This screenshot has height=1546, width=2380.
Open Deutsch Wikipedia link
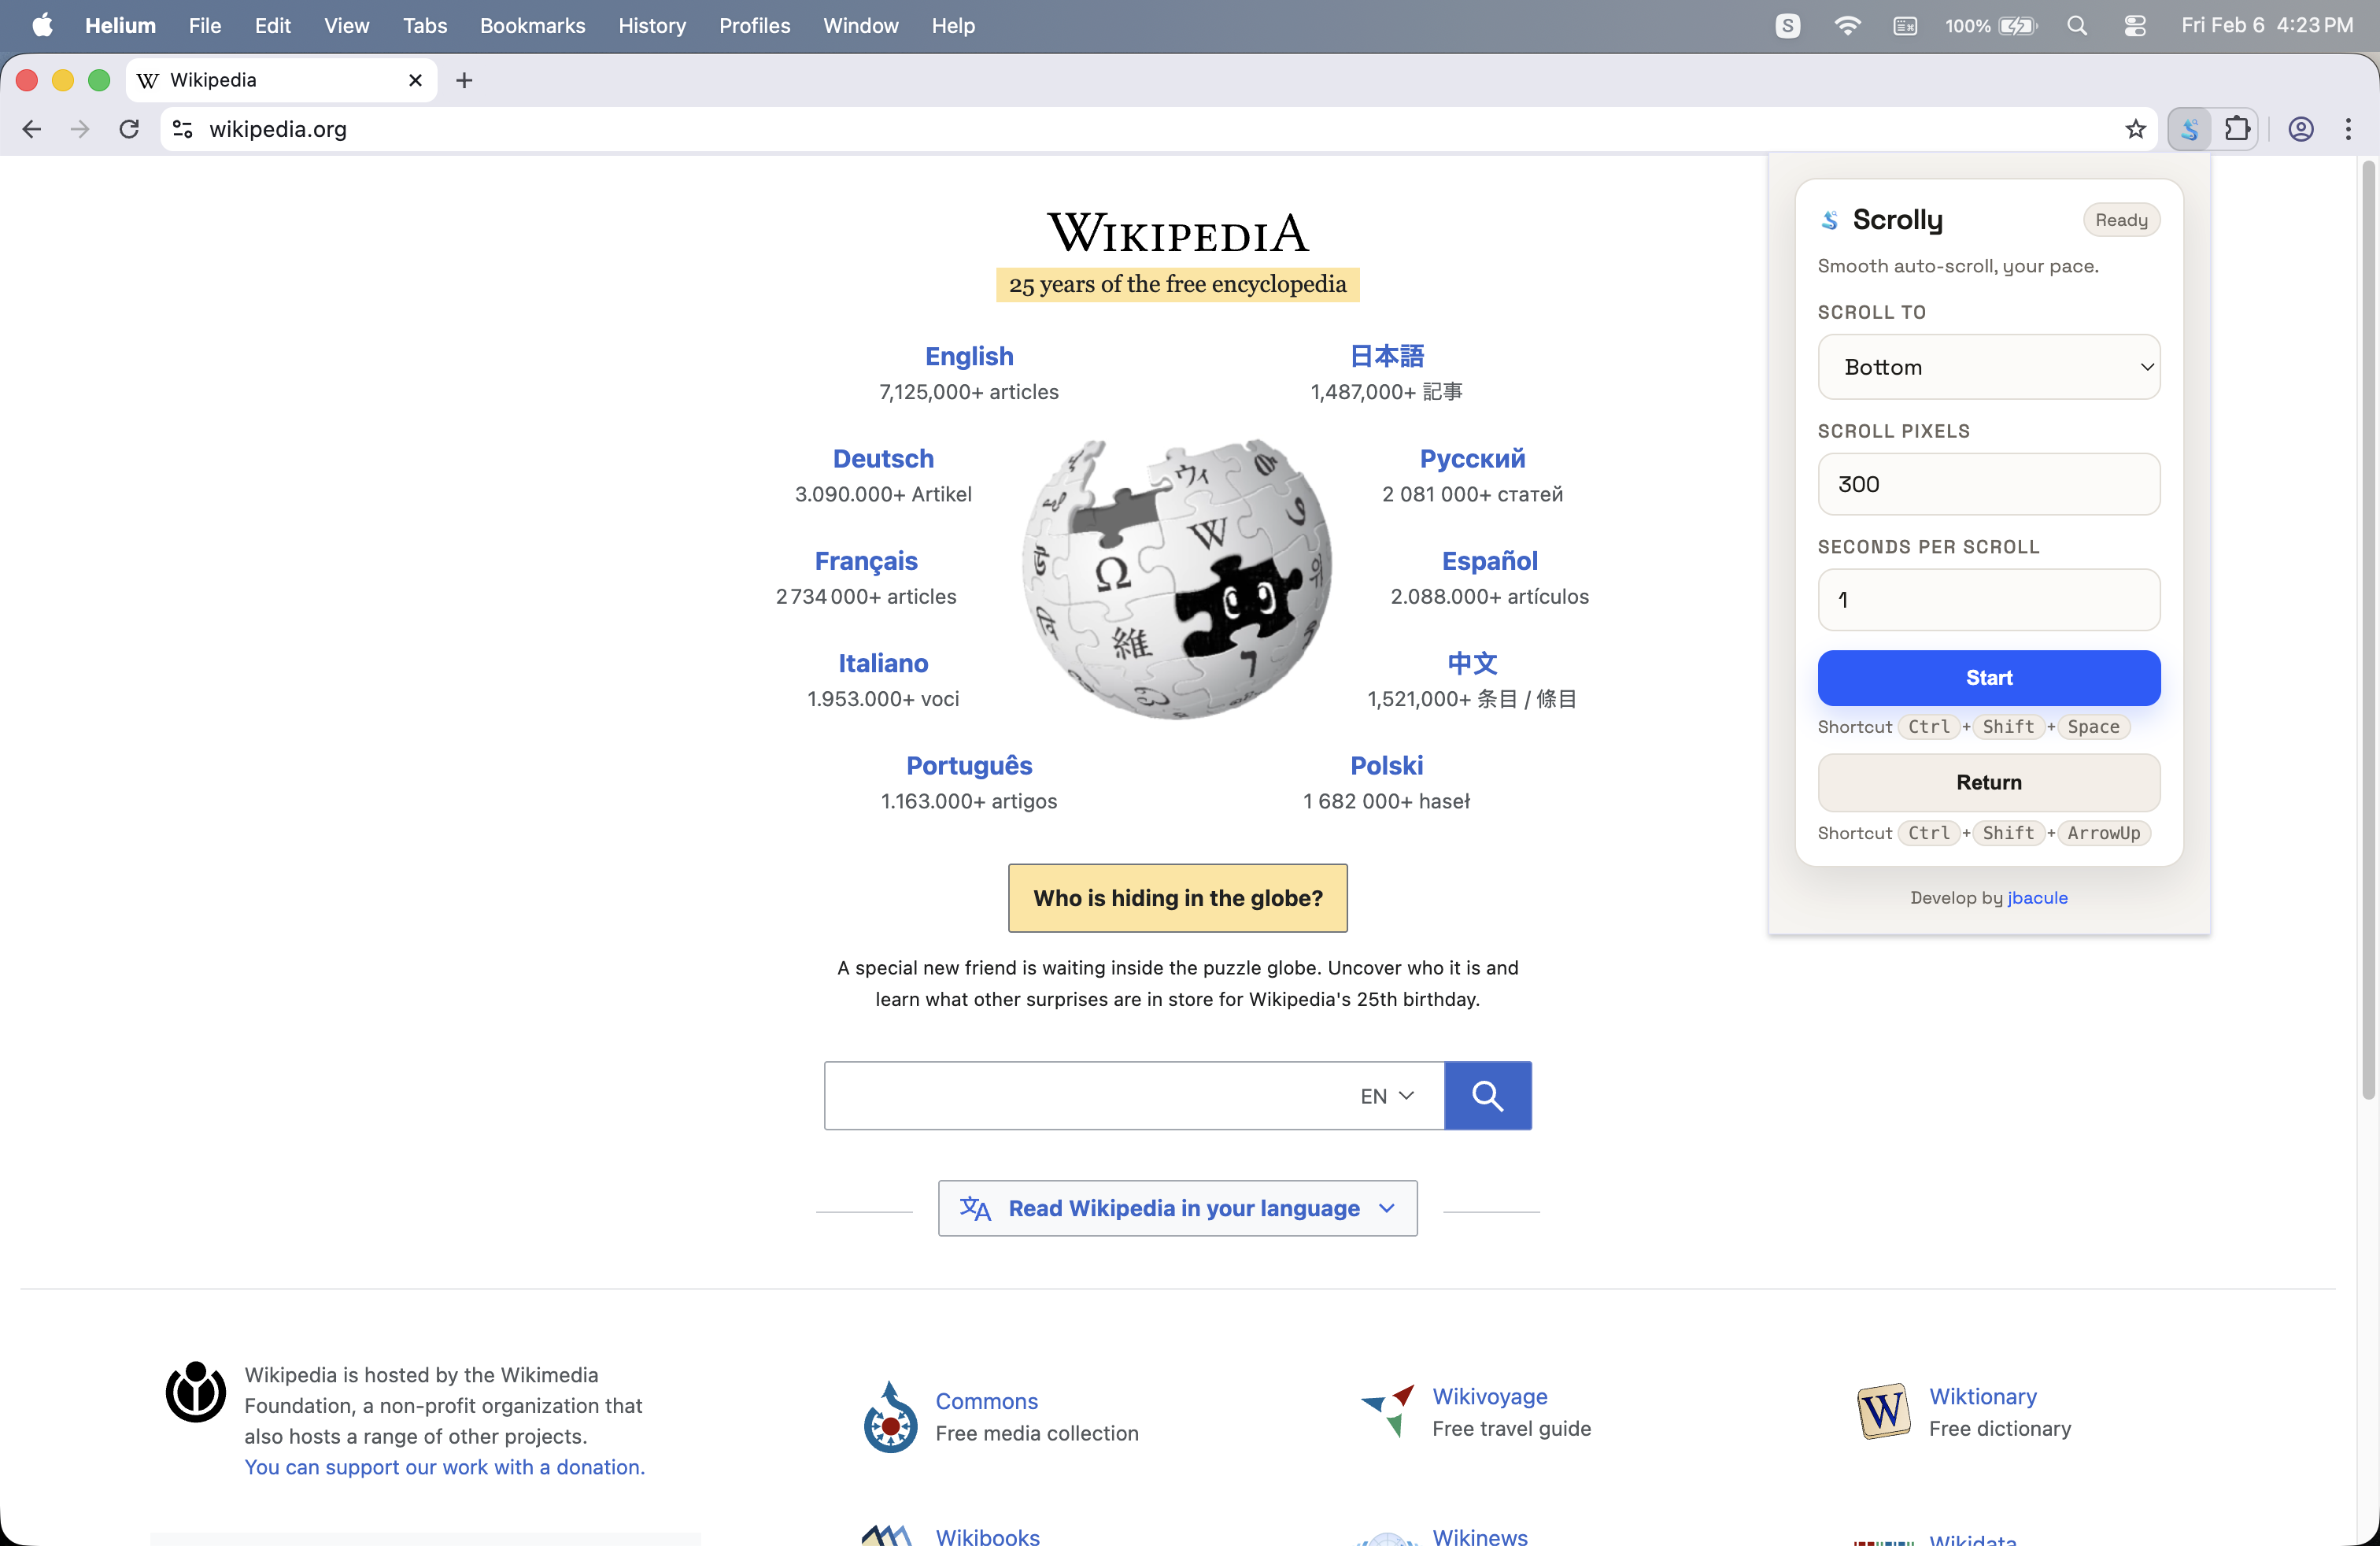point(883,458)
